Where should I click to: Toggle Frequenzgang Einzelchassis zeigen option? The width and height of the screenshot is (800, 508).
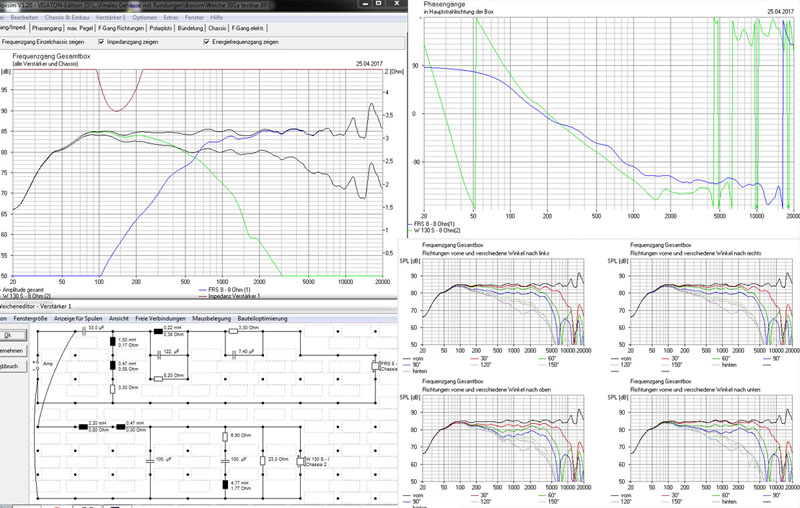(x=40, y=43)
